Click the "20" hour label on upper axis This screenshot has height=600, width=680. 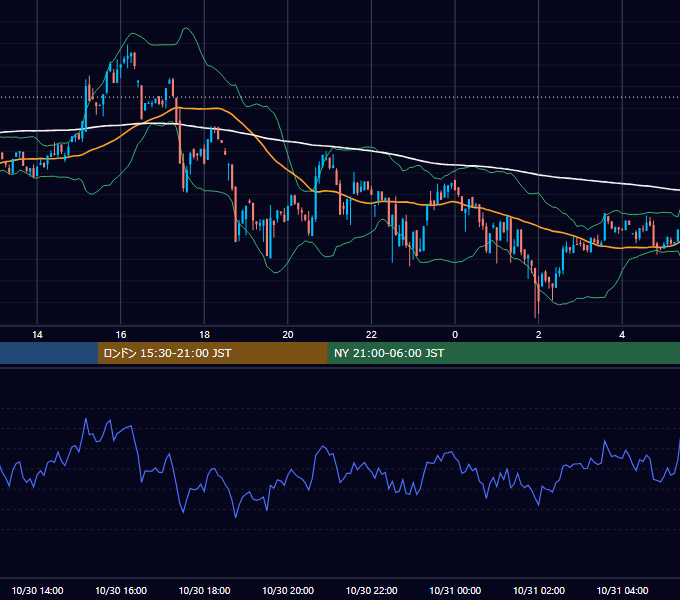click(x=288, y=335)
